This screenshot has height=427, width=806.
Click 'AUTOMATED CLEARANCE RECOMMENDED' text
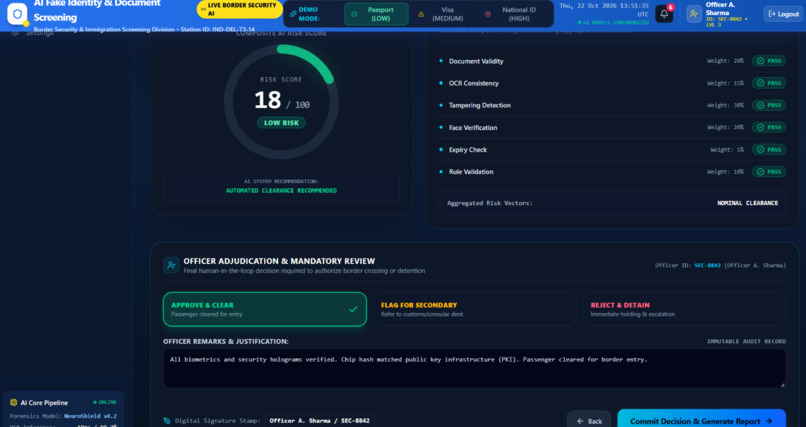[281, 191]
